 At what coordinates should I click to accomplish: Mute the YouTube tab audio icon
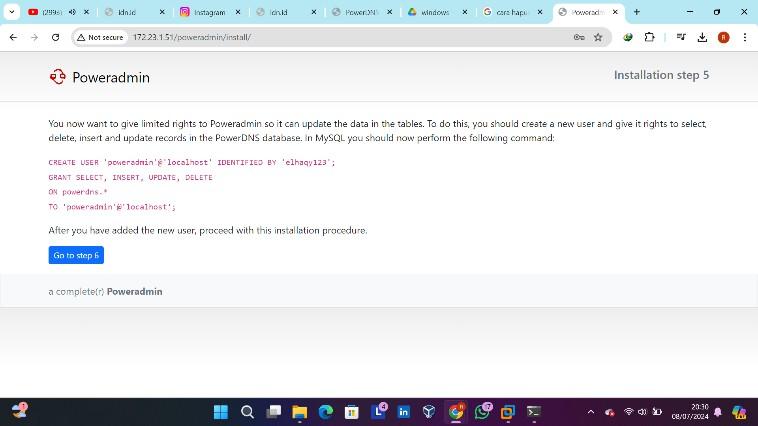pyautogui.click(x=72, y=12)
